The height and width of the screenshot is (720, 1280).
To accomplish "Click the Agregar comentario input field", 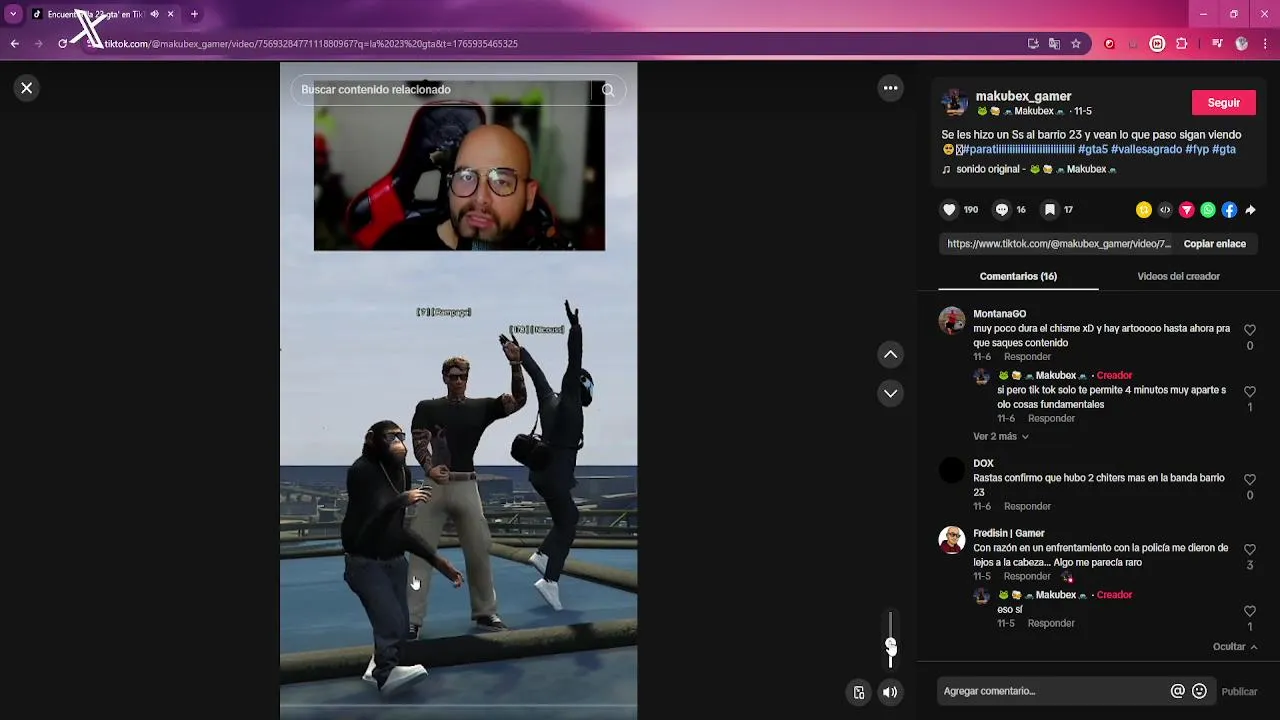I will [1054, 691].
